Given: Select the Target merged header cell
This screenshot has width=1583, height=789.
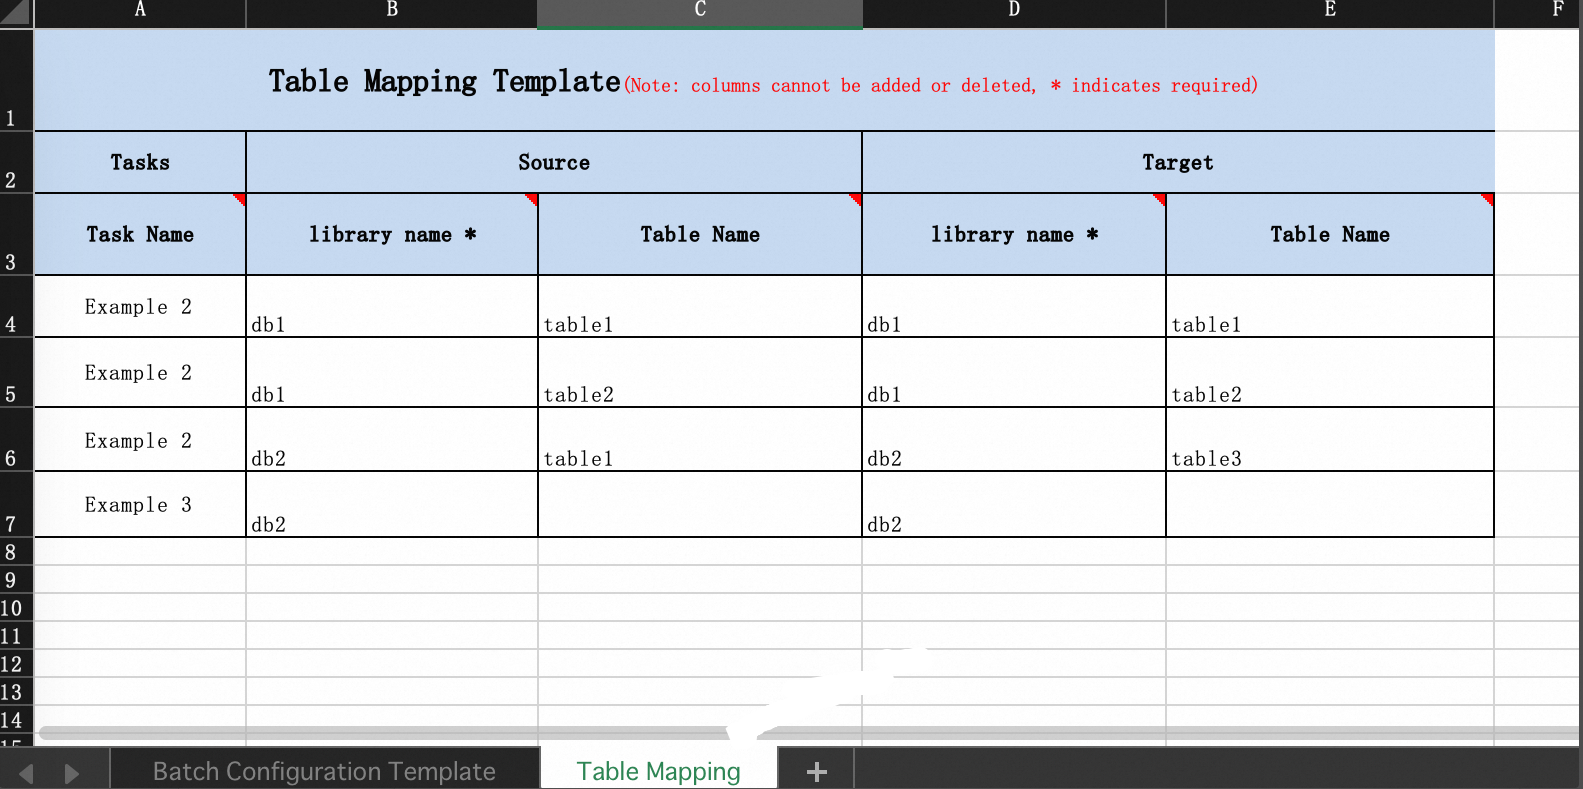Looking at the screenshot, I should [1177, 162].
